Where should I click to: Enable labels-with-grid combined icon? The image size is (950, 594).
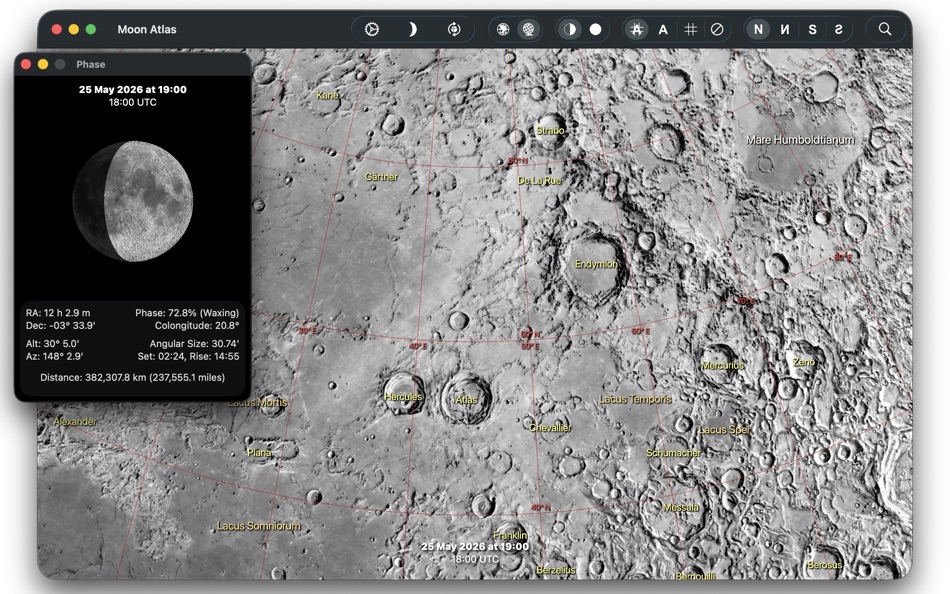pyautogui.click(x=636, y=29)
